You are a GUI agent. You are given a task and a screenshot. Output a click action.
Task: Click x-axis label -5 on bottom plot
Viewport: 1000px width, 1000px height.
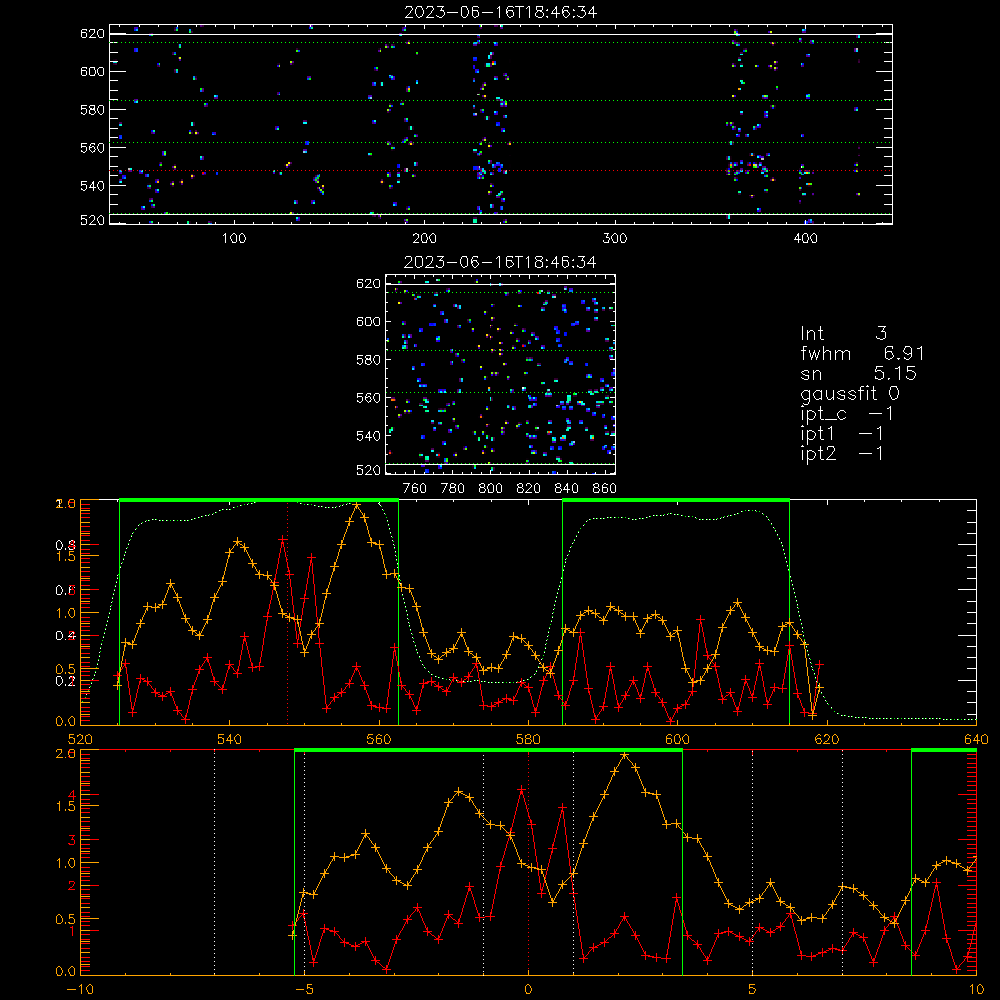click(x=304, y=989)
